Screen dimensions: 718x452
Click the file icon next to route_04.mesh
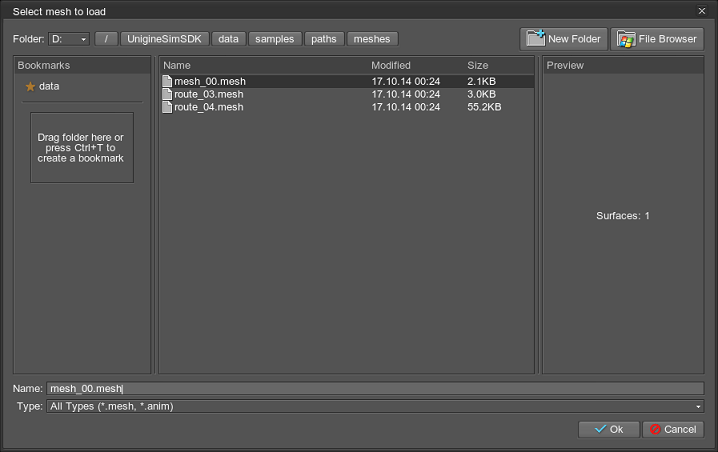coord(167,107)
